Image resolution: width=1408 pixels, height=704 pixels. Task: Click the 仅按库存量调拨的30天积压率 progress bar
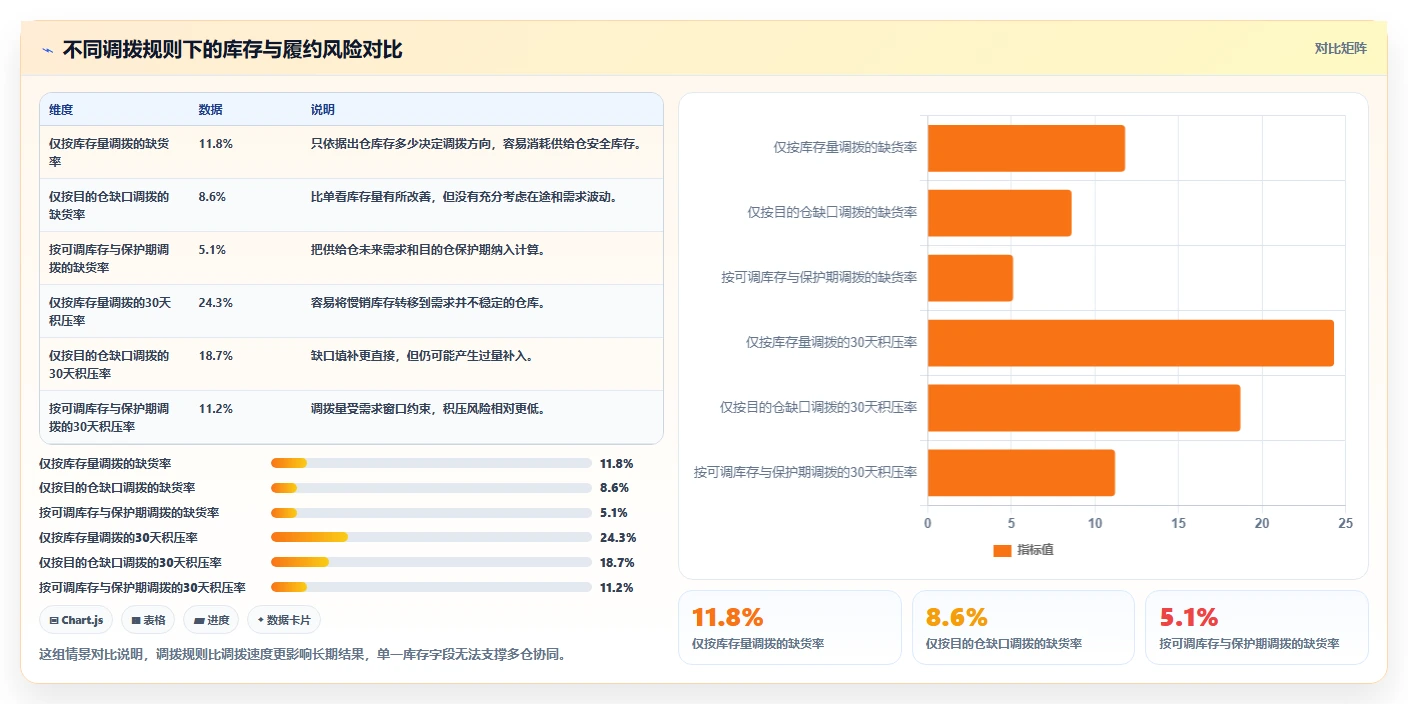point(431,537)
